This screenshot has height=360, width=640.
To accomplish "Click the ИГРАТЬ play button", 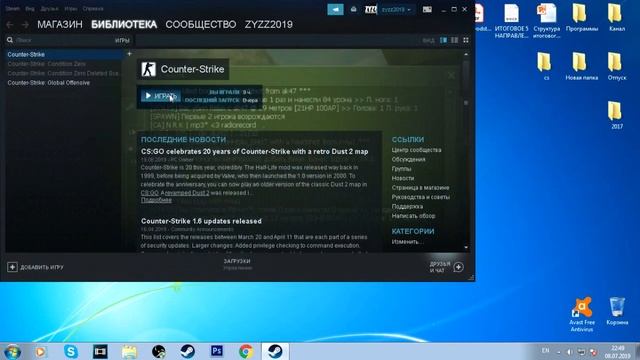I will [160, 96].
